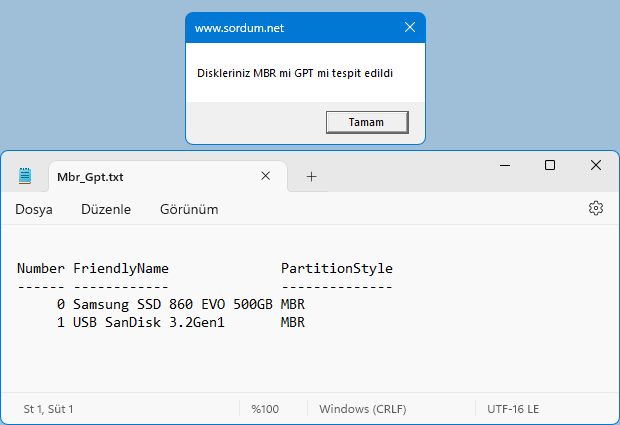Open the Düzenle menu
Image resolution: width=620 pixels, height=425 pixels.
click(106, 209)
